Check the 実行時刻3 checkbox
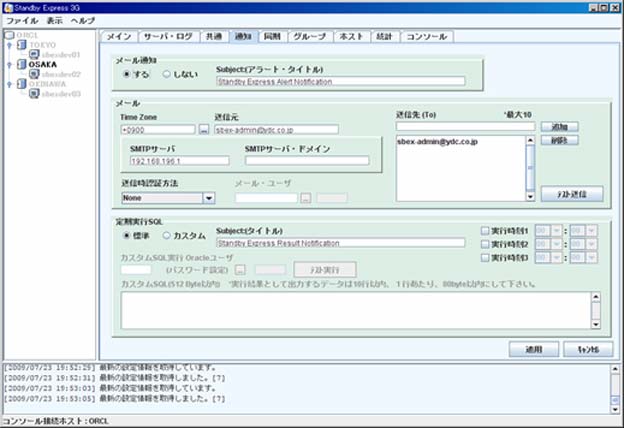The width and height of the screenshot is (624, 428). point(485,258)
